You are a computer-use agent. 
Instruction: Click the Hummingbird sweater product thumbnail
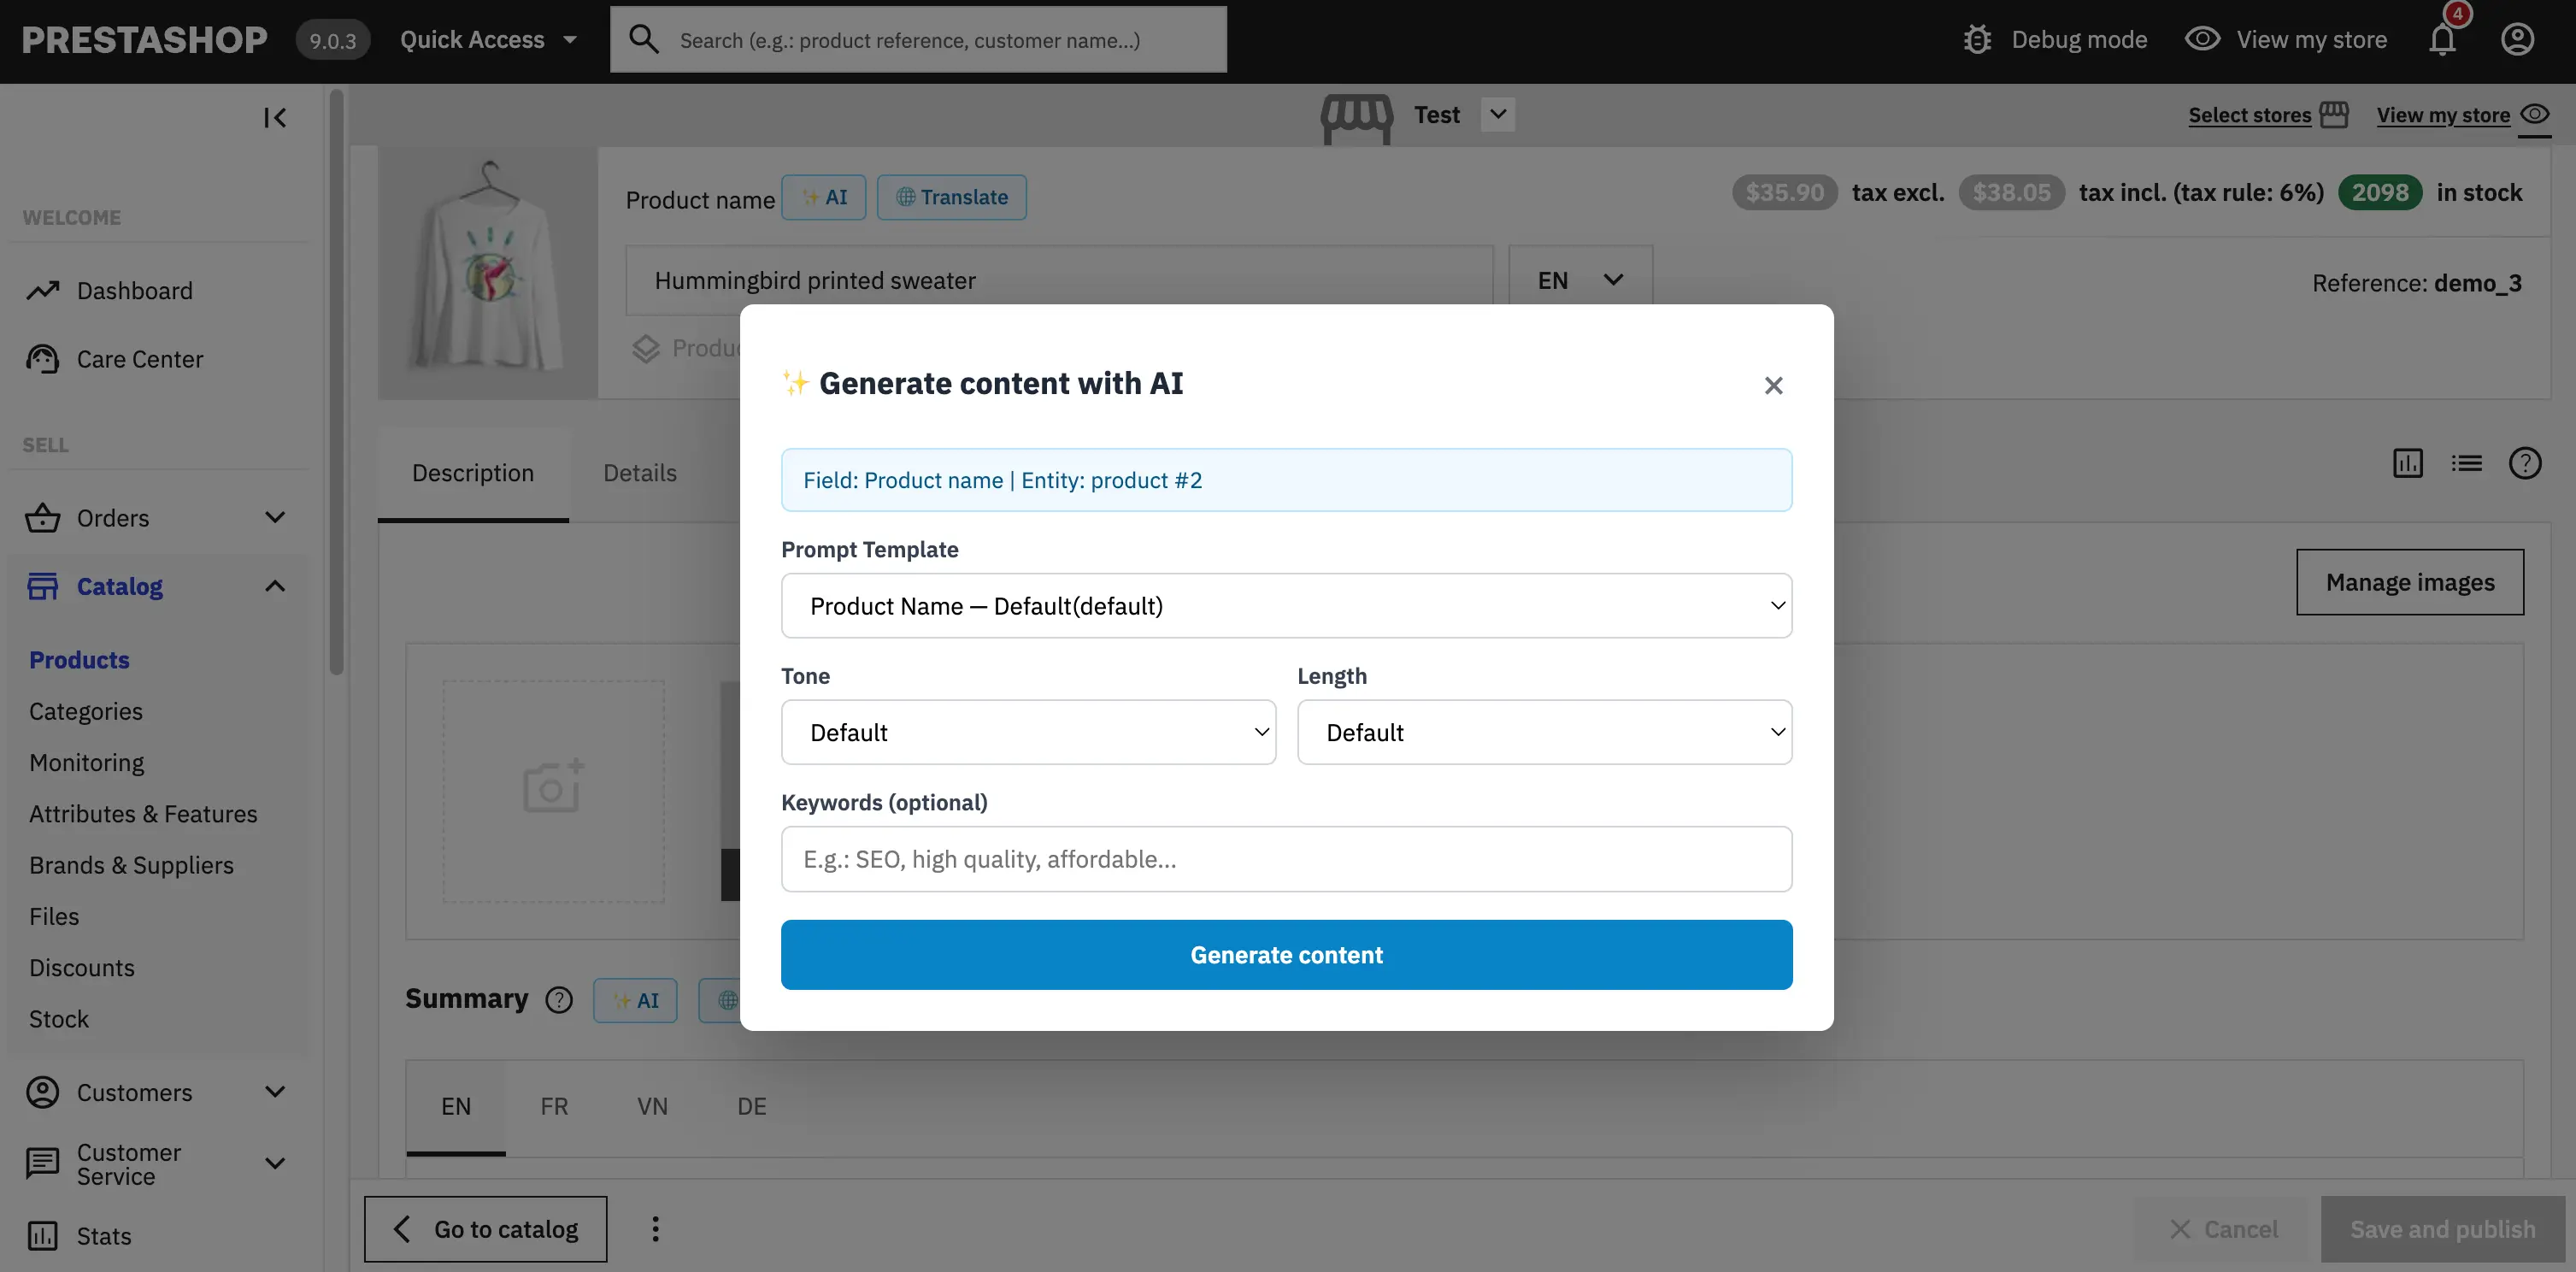tap(488, 272)
